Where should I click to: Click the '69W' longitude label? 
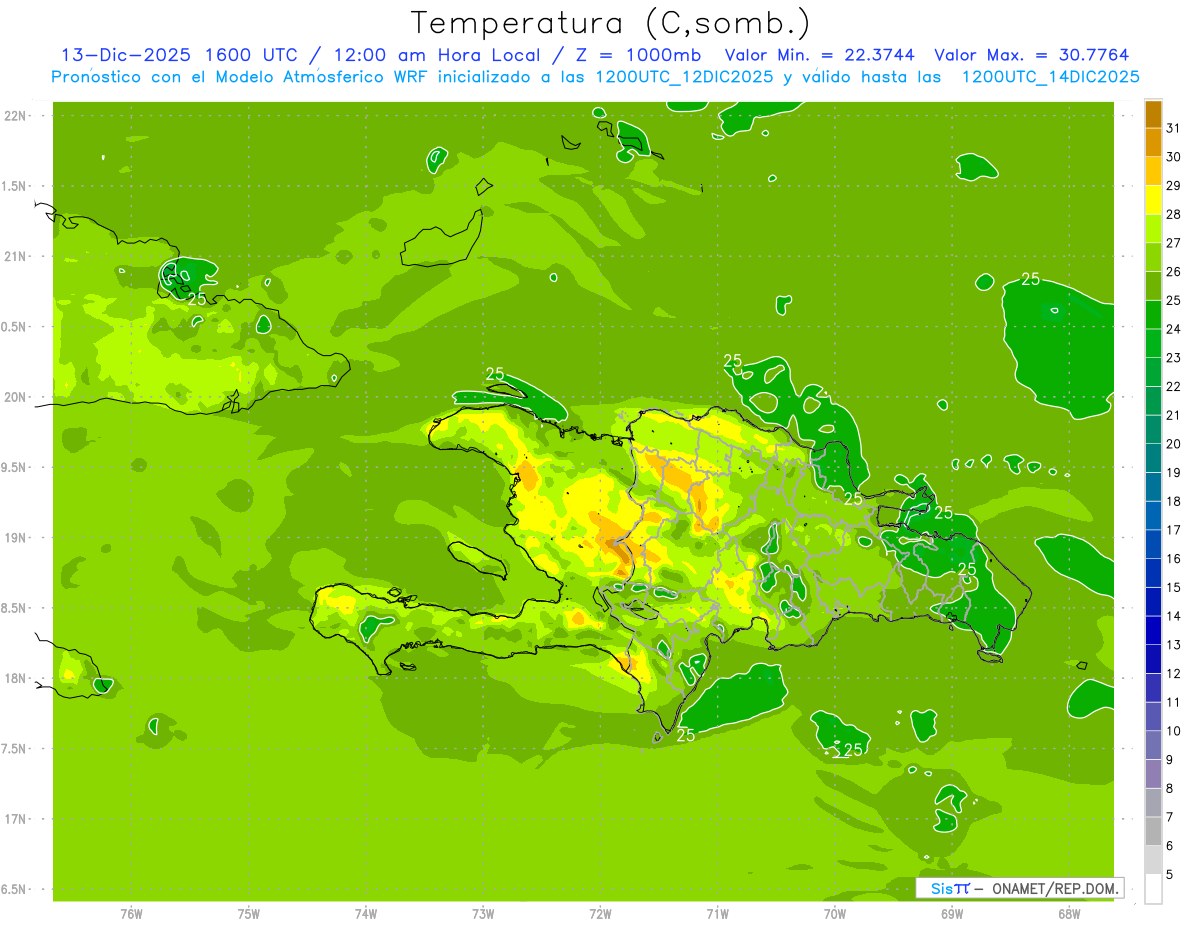coord(951,913)
